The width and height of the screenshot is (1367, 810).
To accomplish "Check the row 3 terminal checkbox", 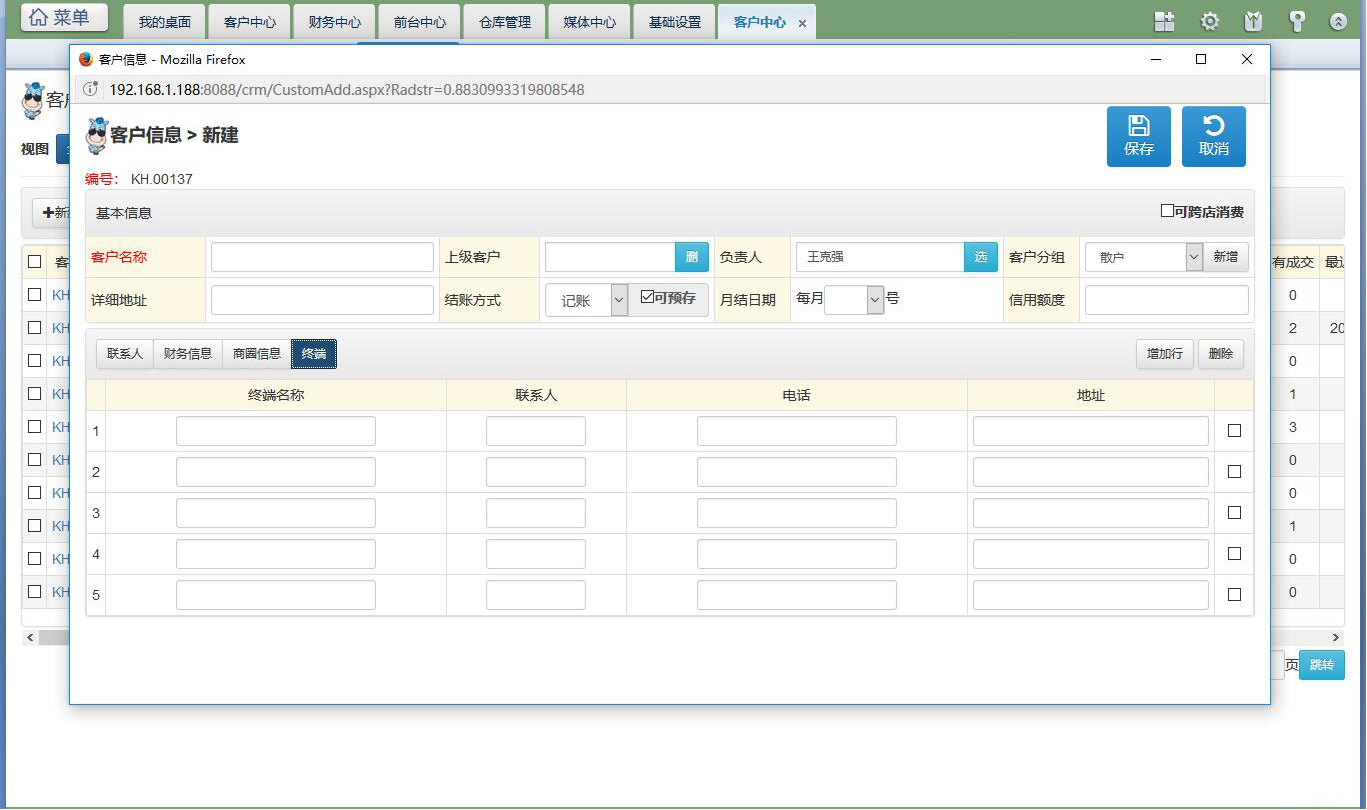I will 1234,513.
